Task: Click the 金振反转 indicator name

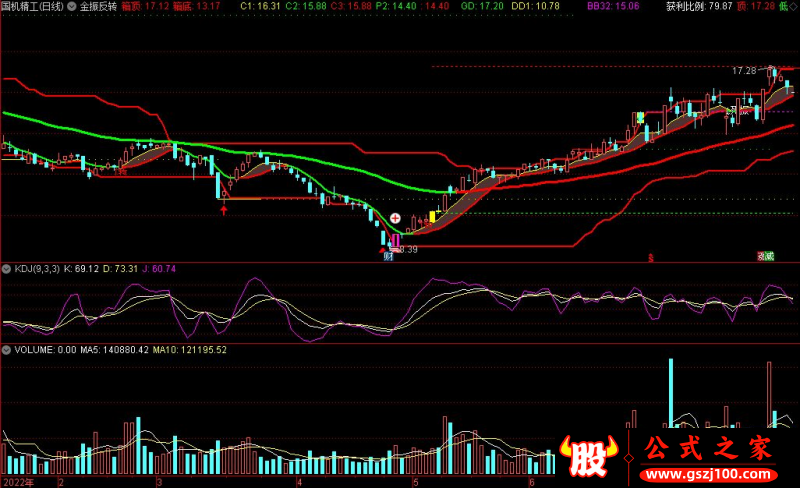Action: [98, 7]
